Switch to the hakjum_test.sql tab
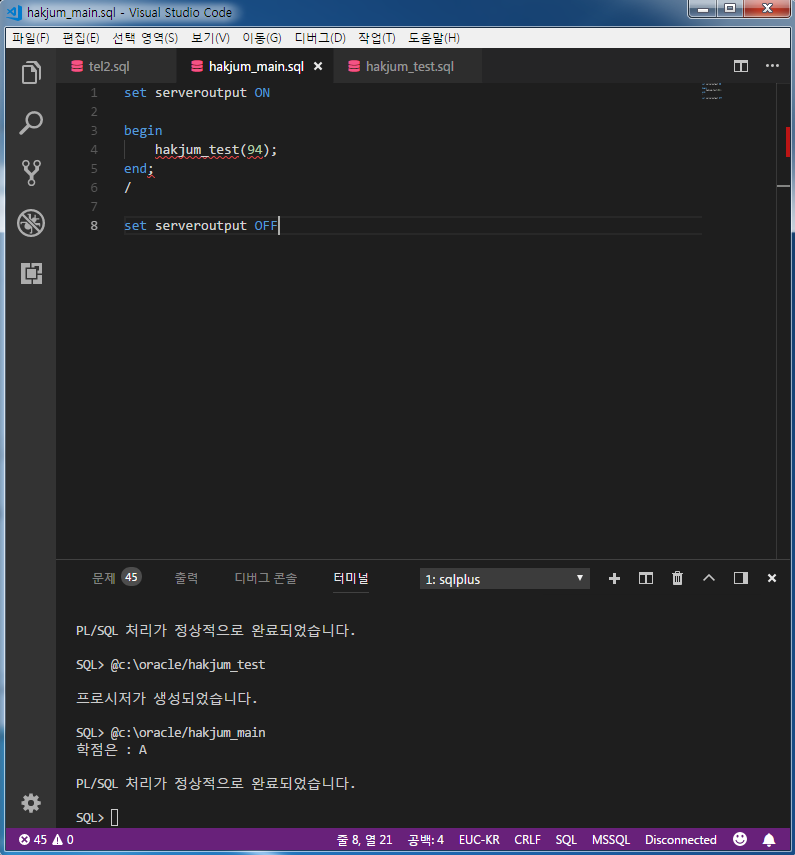The height and width of the screenshot is (855, 795). click(x=407, y=67)
